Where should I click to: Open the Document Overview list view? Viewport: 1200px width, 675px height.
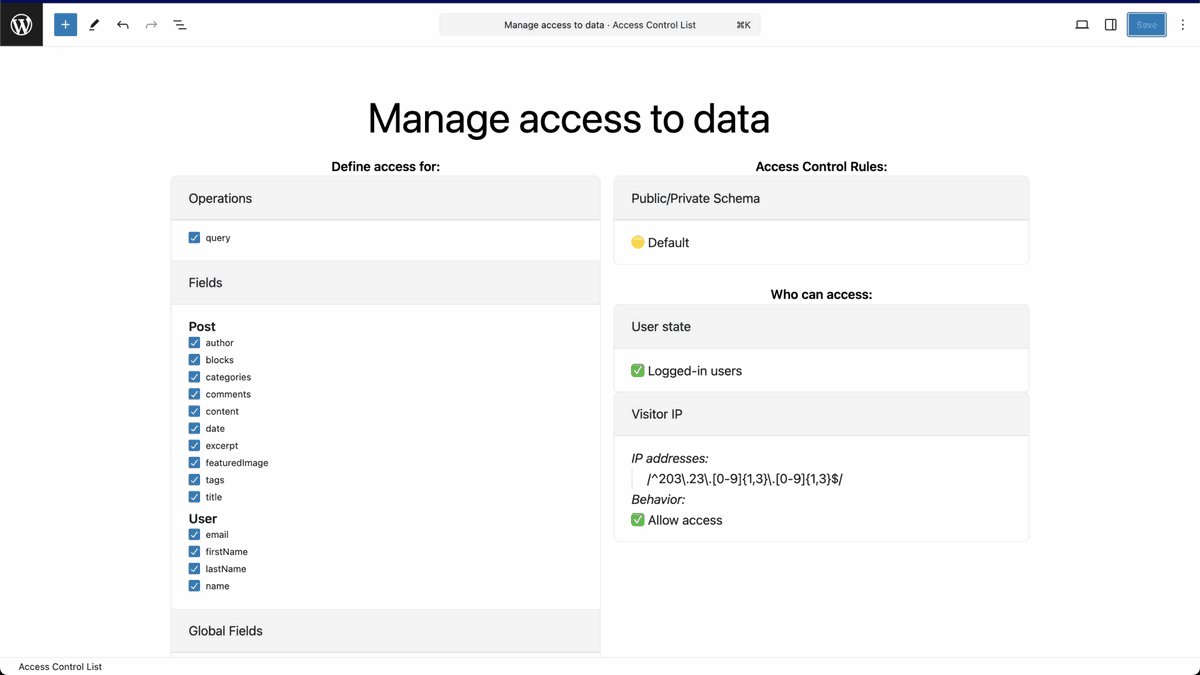coord(180,24)
